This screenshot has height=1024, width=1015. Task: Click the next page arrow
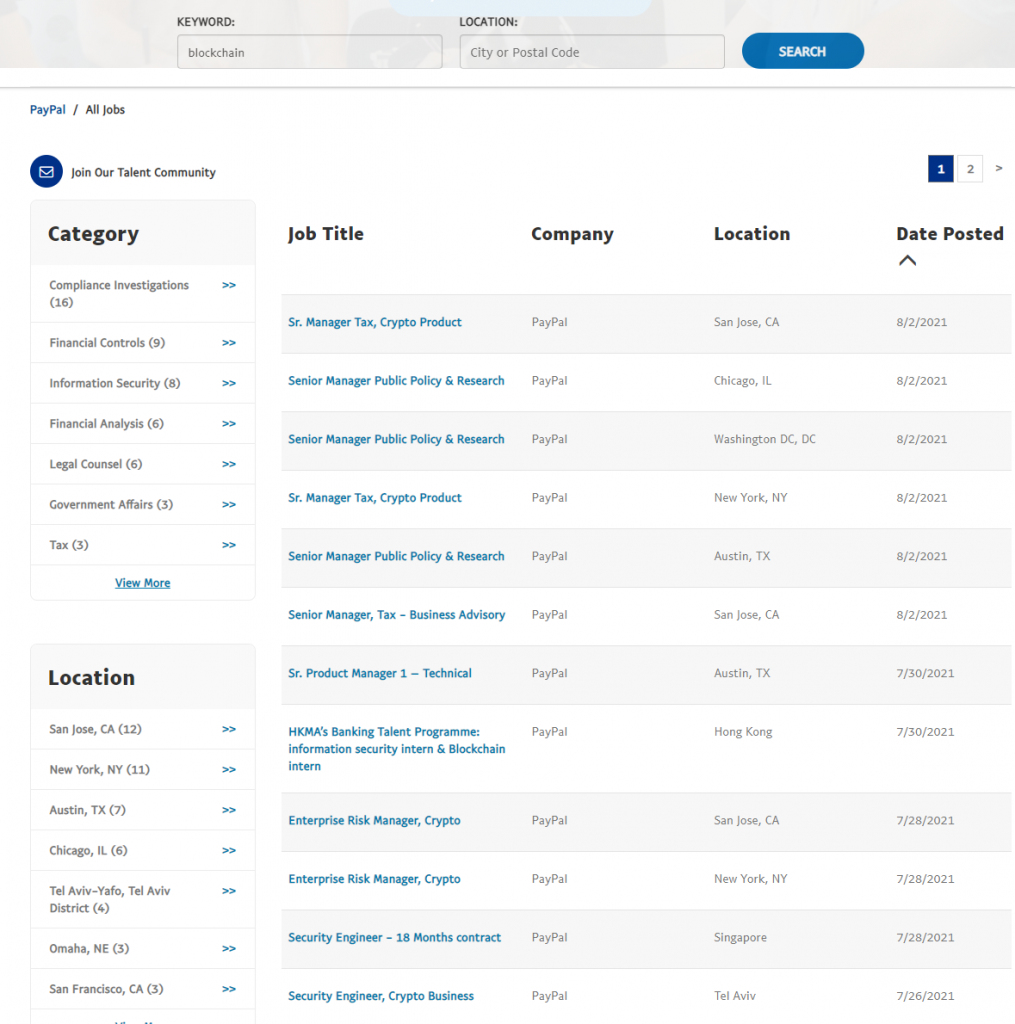999,168
